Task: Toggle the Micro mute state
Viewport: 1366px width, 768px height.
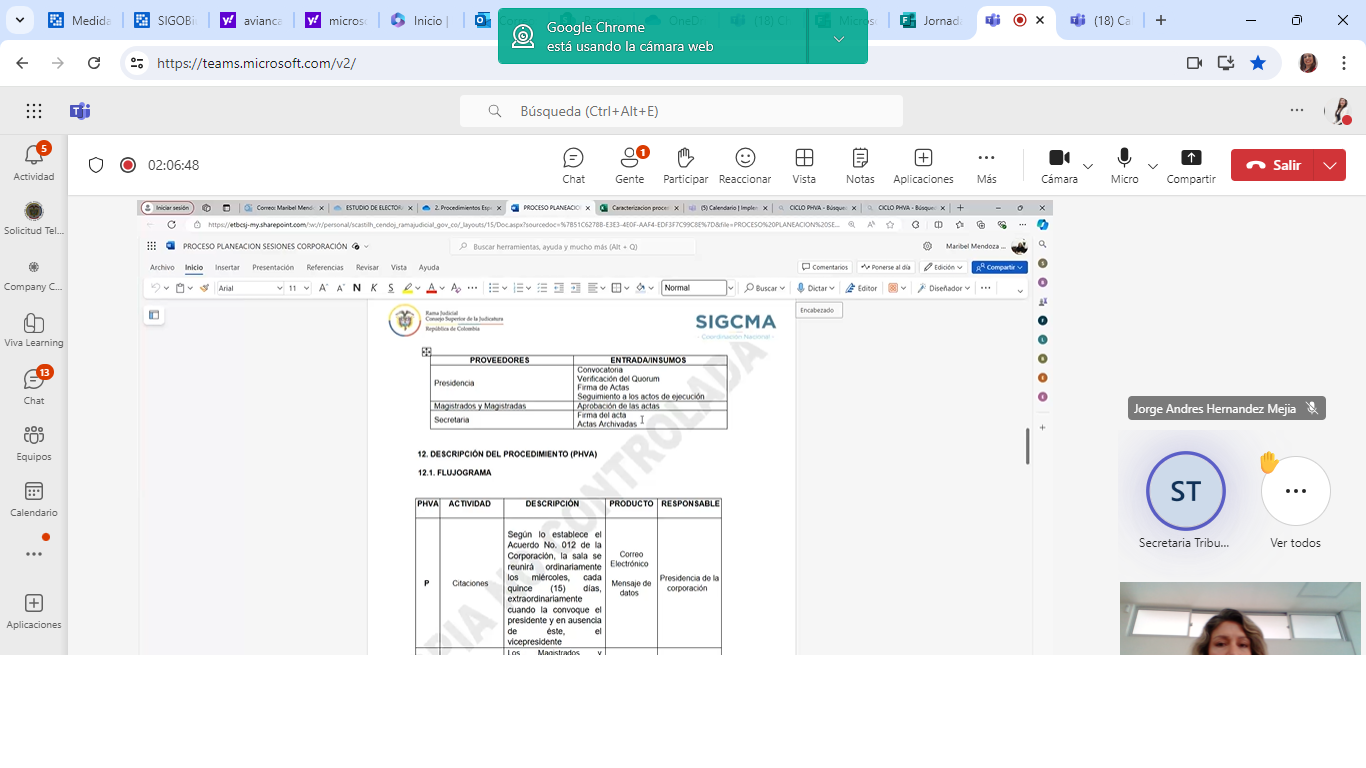Action: (x=1124, y=165)
